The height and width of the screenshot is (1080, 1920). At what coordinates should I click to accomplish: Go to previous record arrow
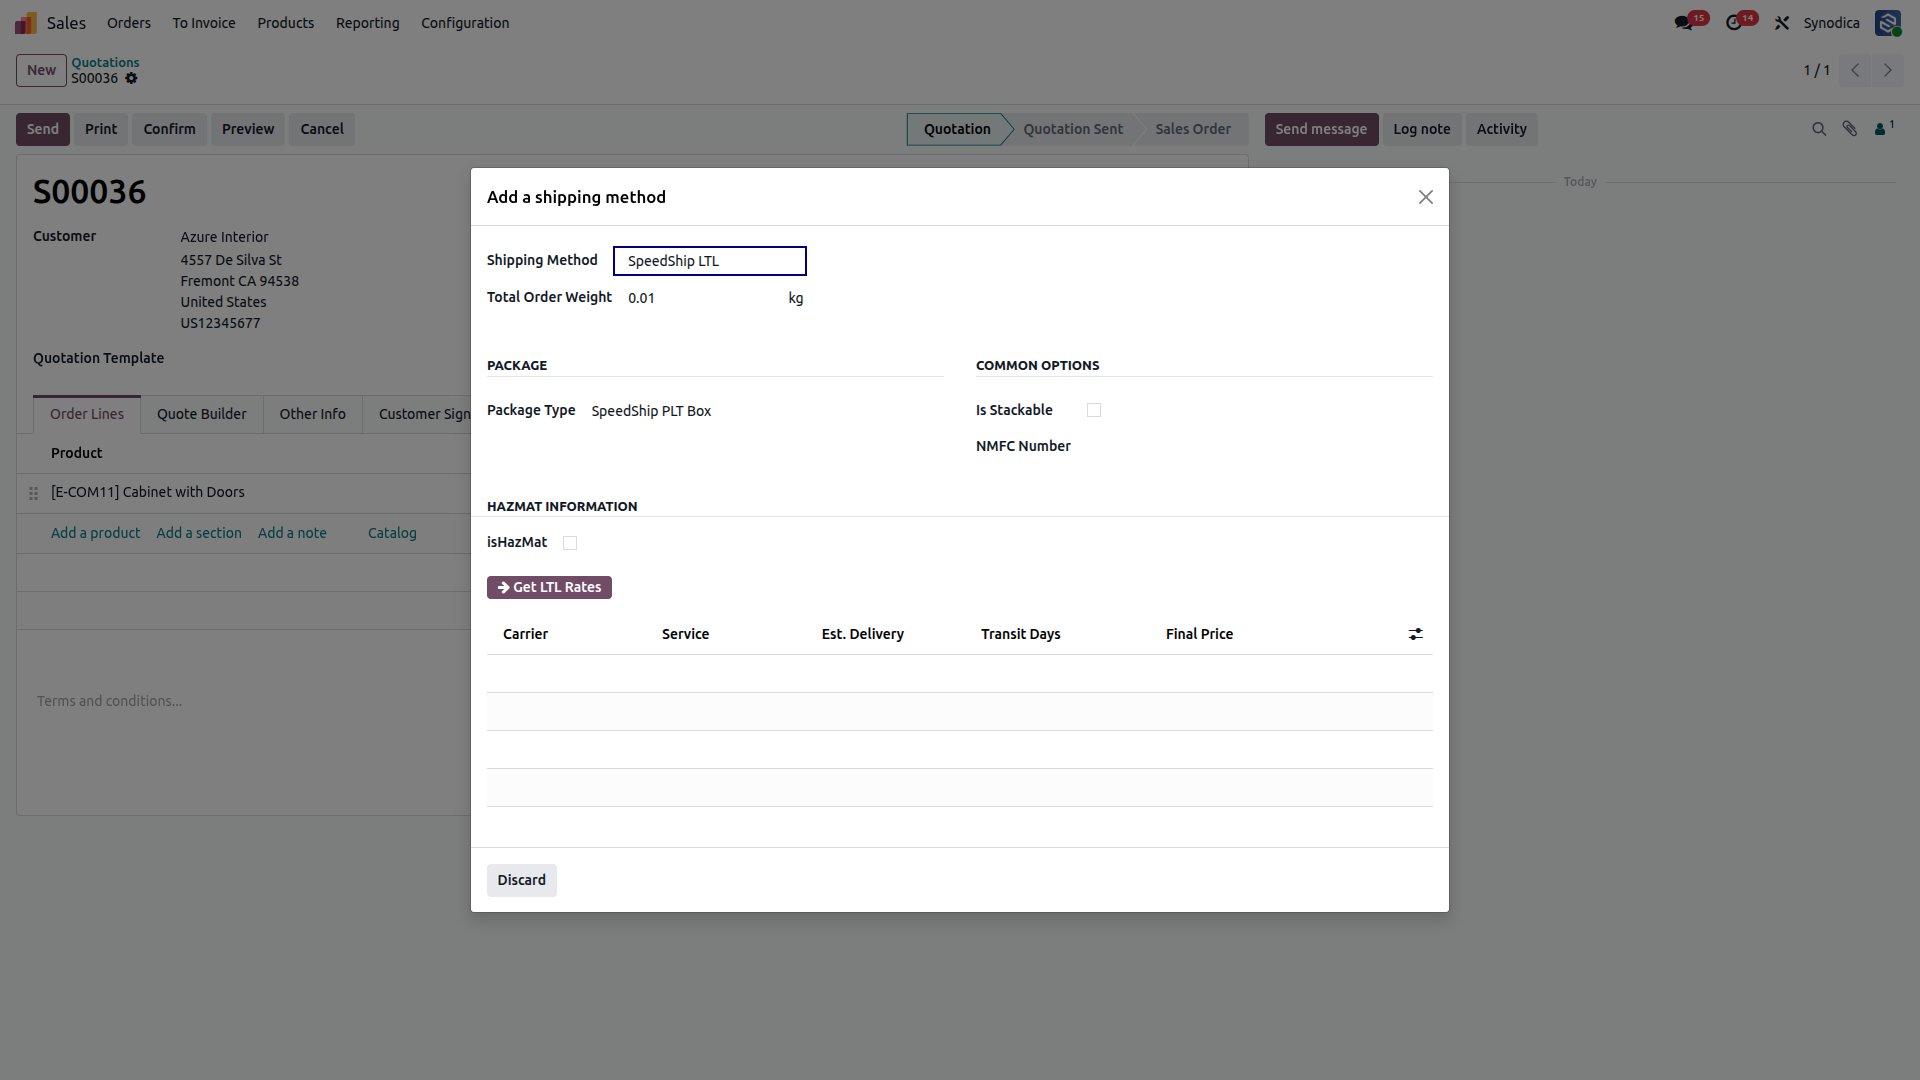pos(1855,70)
